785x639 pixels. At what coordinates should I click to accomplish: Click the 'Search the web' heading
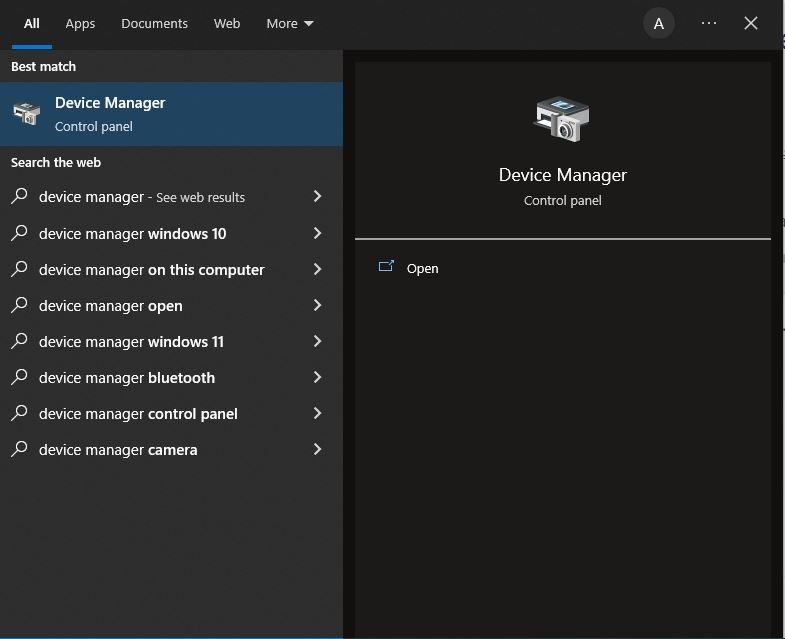point(56,163)
